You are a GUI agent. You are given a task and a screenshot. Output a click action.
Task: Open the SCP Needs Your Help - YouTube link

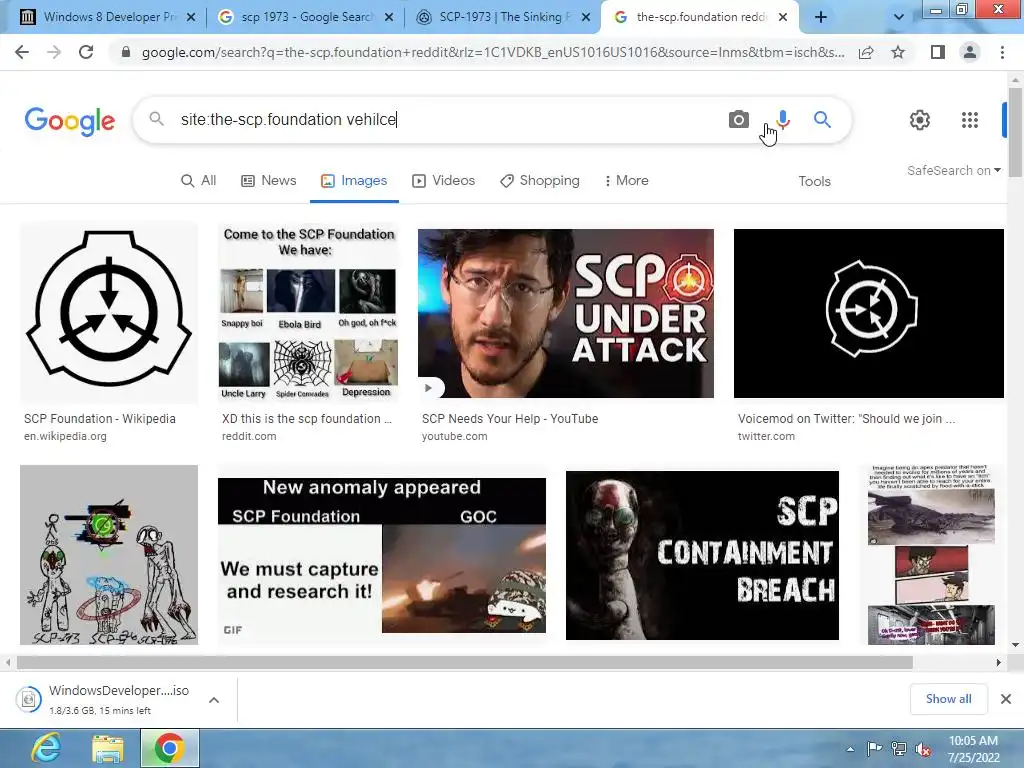click(510, 419)
